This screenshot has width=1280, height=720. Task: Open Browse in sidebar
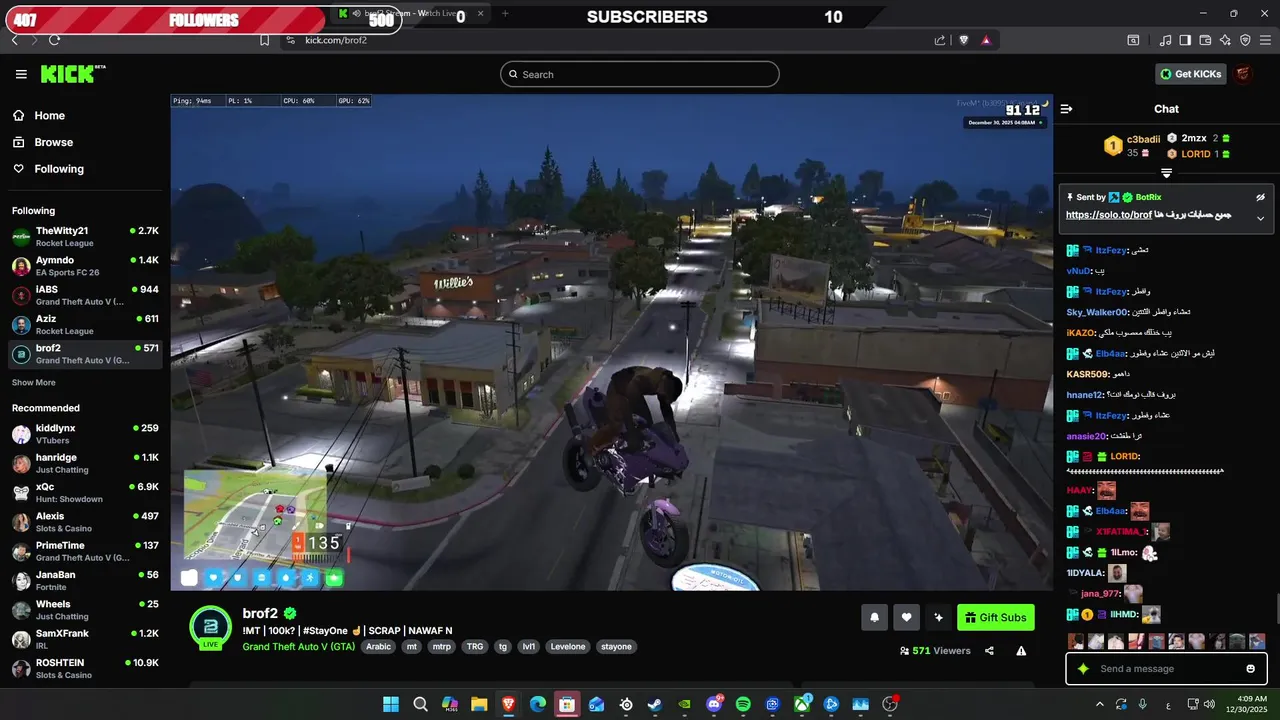pos(53,142)
